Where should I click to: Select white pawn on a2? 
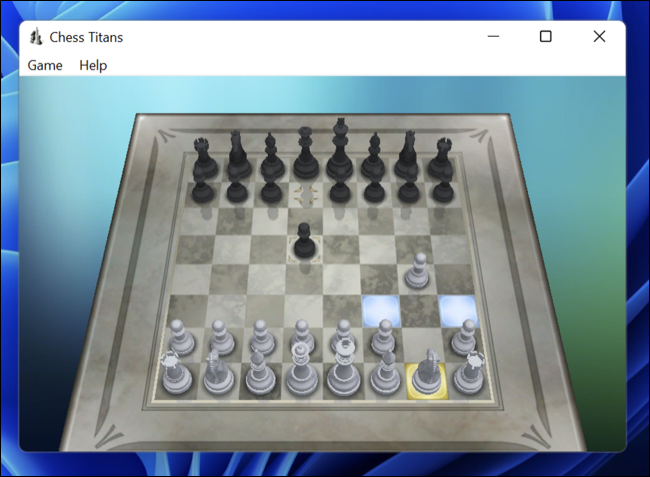(x=181, y=337)
